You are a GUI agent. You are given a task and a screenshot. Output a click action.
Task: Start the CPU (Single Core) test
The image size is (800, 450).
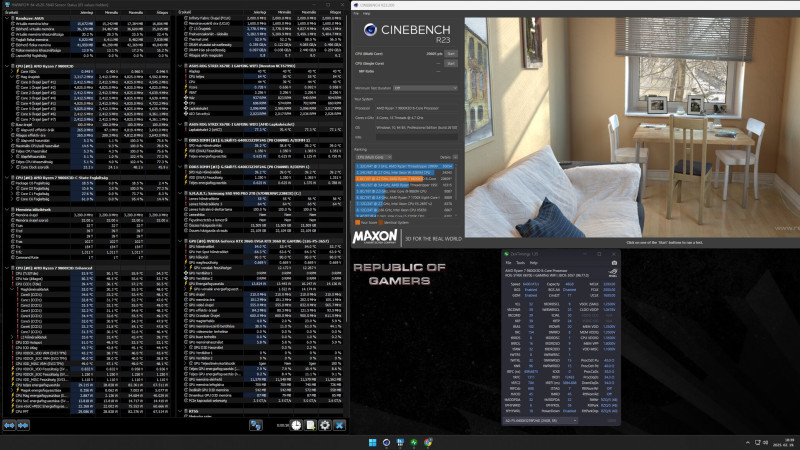451,64
